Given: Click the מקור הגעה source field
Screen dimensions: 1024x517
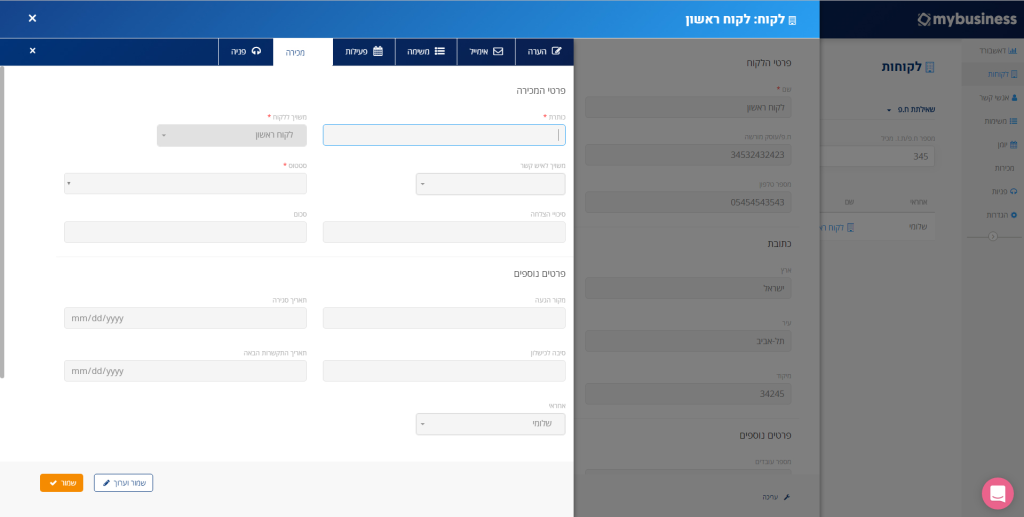Looking at the screenshot, I should point(444,318).
